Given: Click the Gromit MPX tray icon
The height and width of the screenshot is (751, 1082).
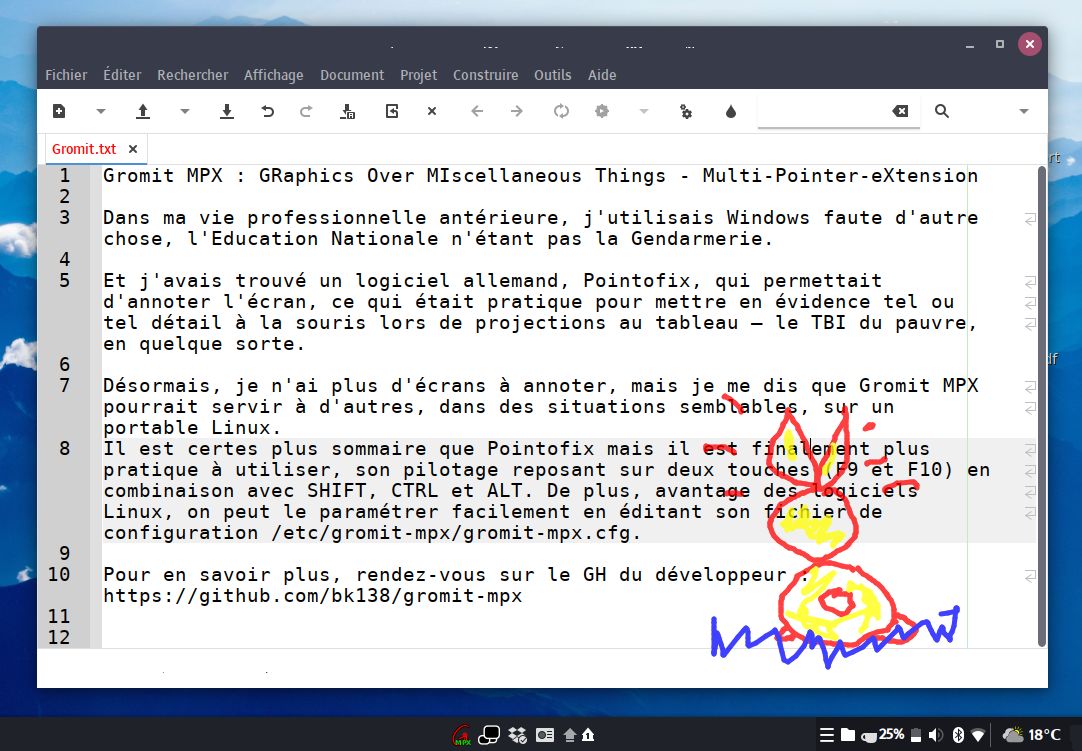Looking at the screenshot, I should (461, 735).
